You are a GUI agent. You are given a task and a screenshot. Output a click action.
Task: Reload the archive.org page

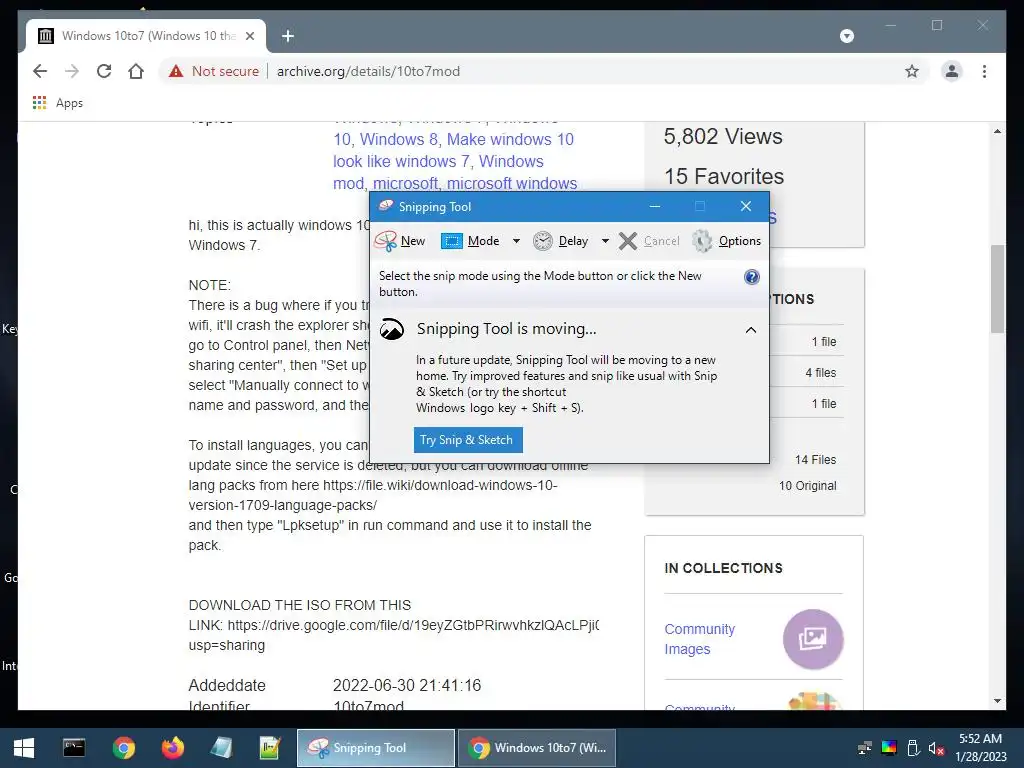click(x=104, y=71)
